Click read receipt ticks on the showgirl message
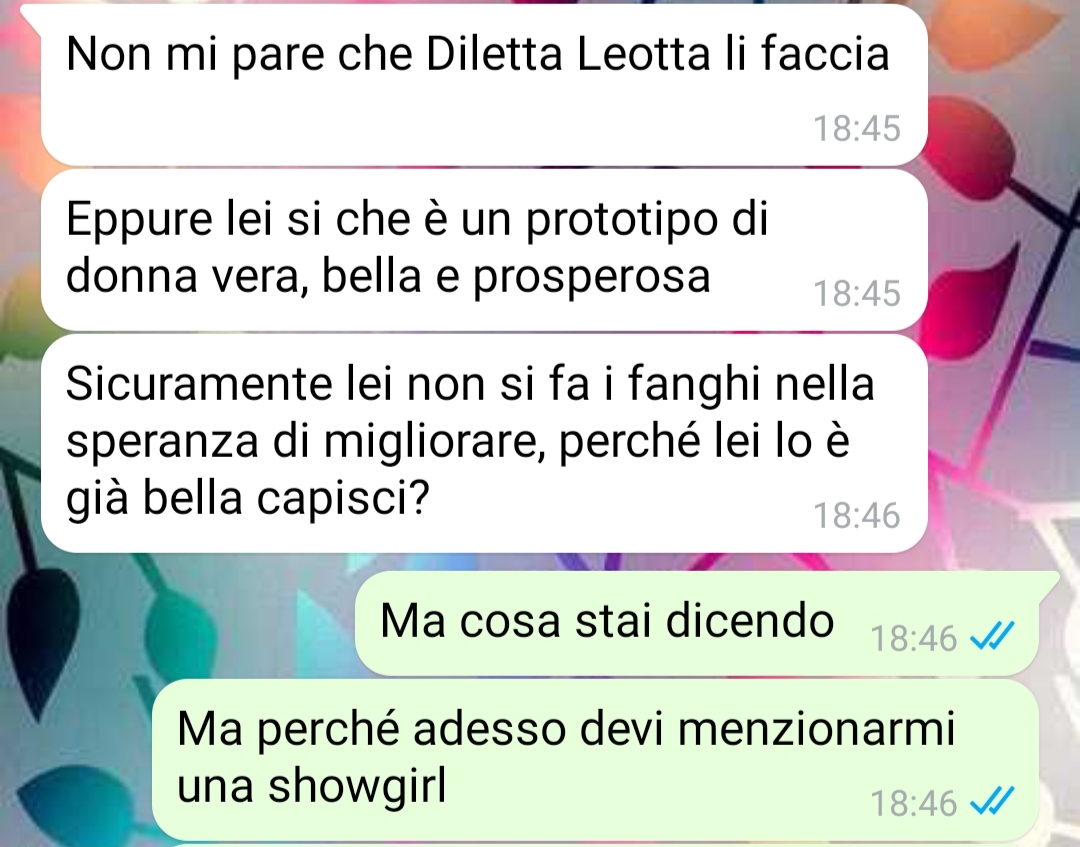This screenshot has height=847, width=1080. pos(992,801)
